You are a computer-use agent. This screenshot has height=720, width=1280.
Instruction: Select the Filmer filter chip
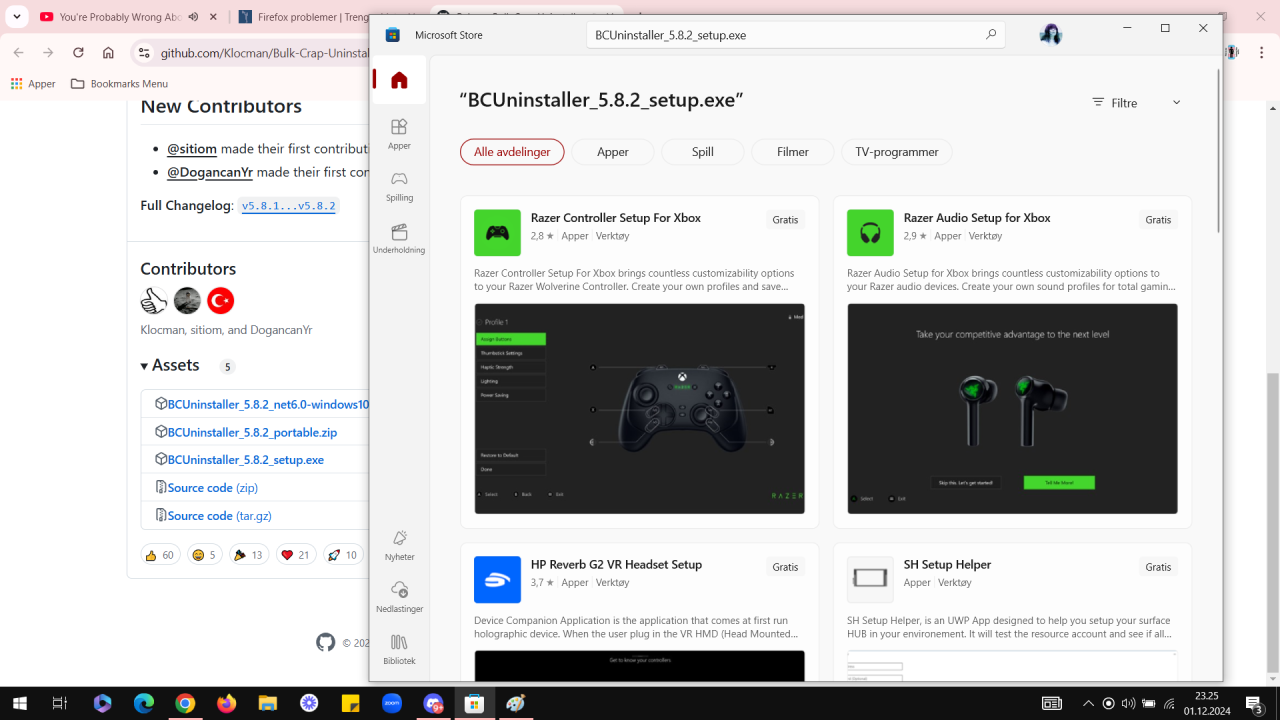pyautogui.click(x=792, y=152)
